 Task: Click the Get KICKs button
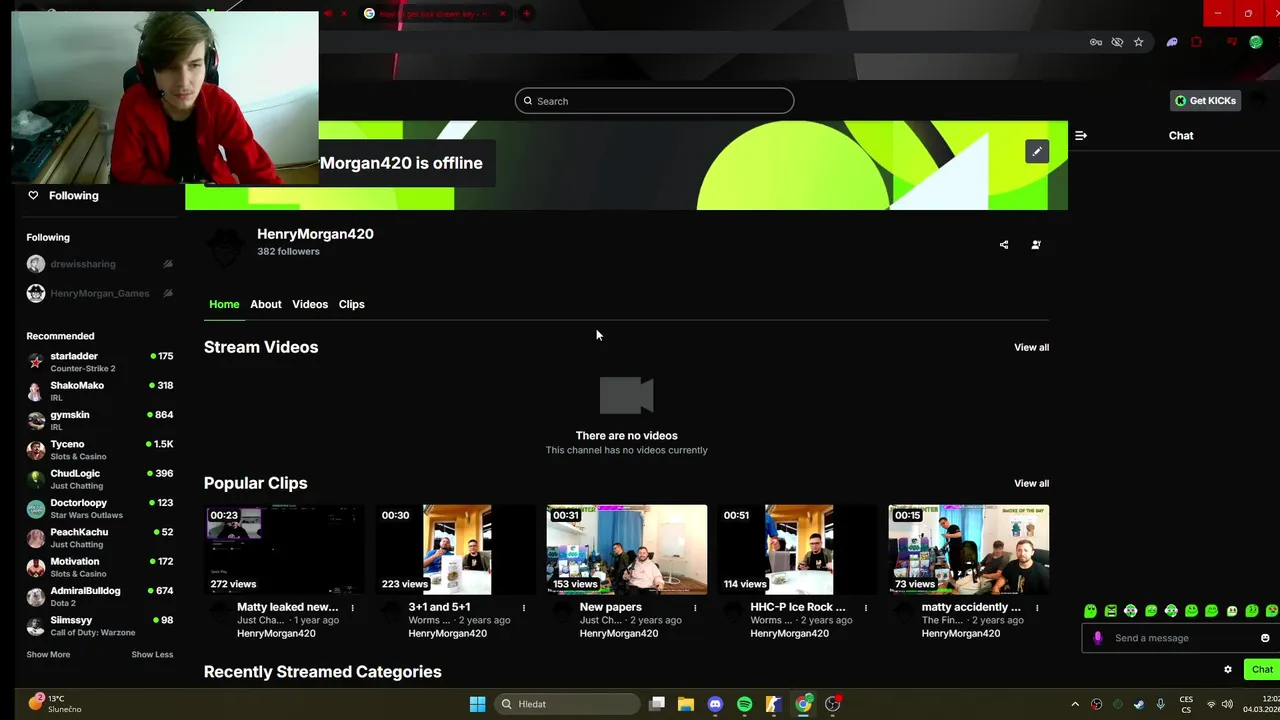[1205, 101]
